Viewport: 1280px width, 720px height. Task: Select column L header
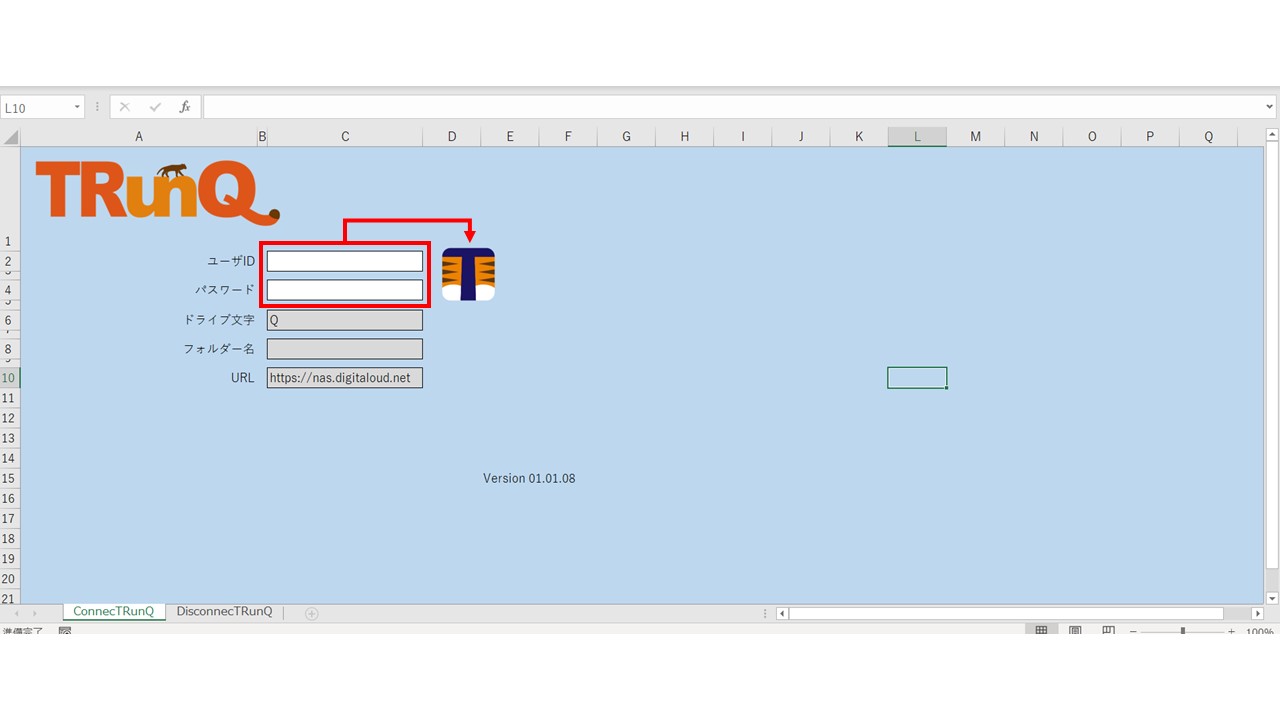tap(917, 137)
